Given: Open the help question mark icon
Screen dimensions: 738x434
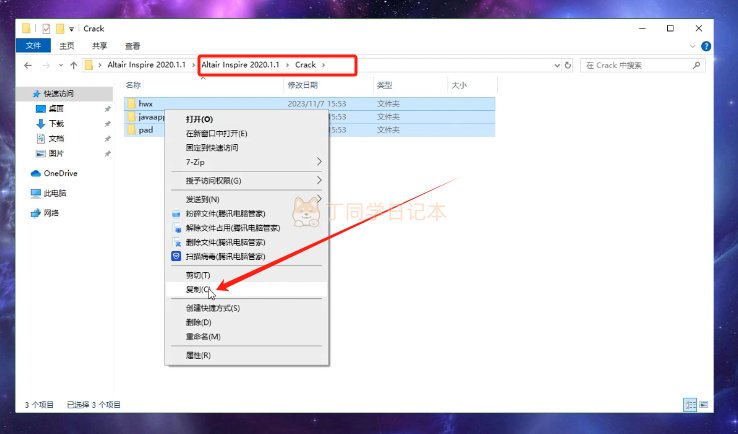Looking at the screenshot, I should 706,46.
